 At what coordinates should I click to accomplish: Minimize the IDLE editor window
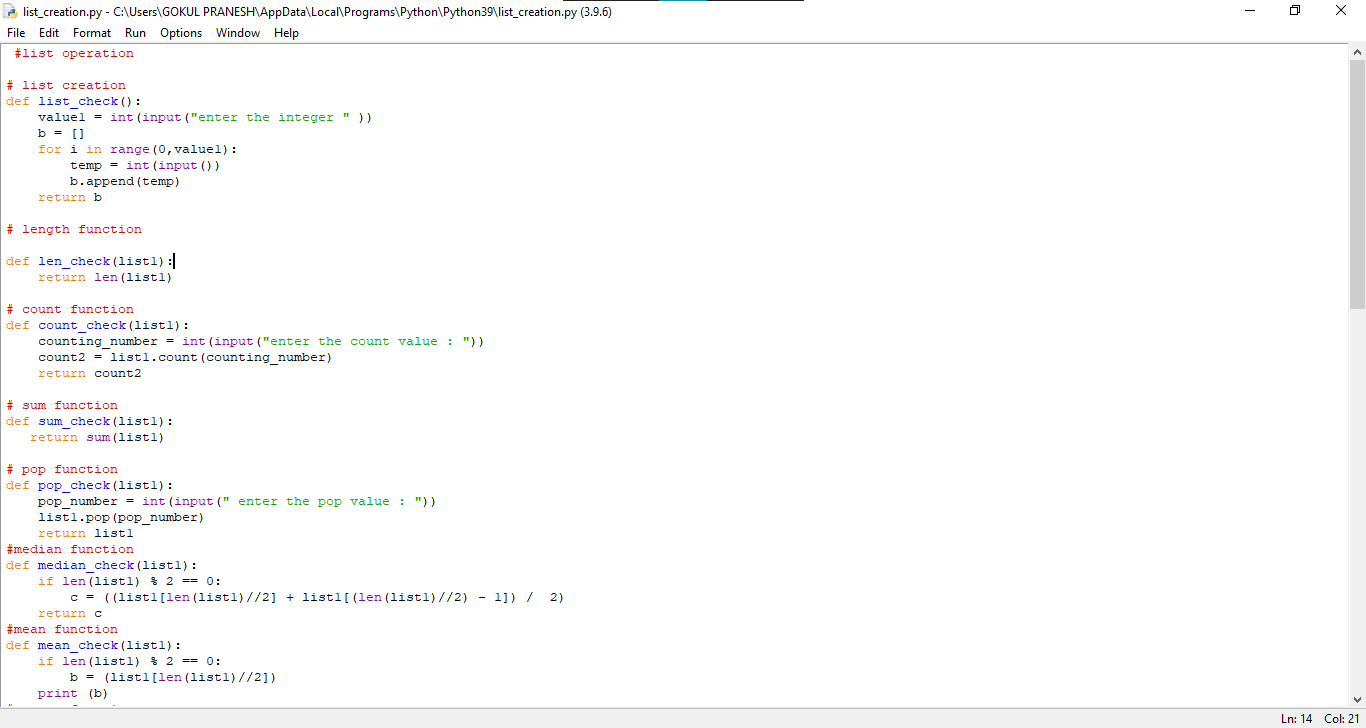click(x=1250, y=11)
